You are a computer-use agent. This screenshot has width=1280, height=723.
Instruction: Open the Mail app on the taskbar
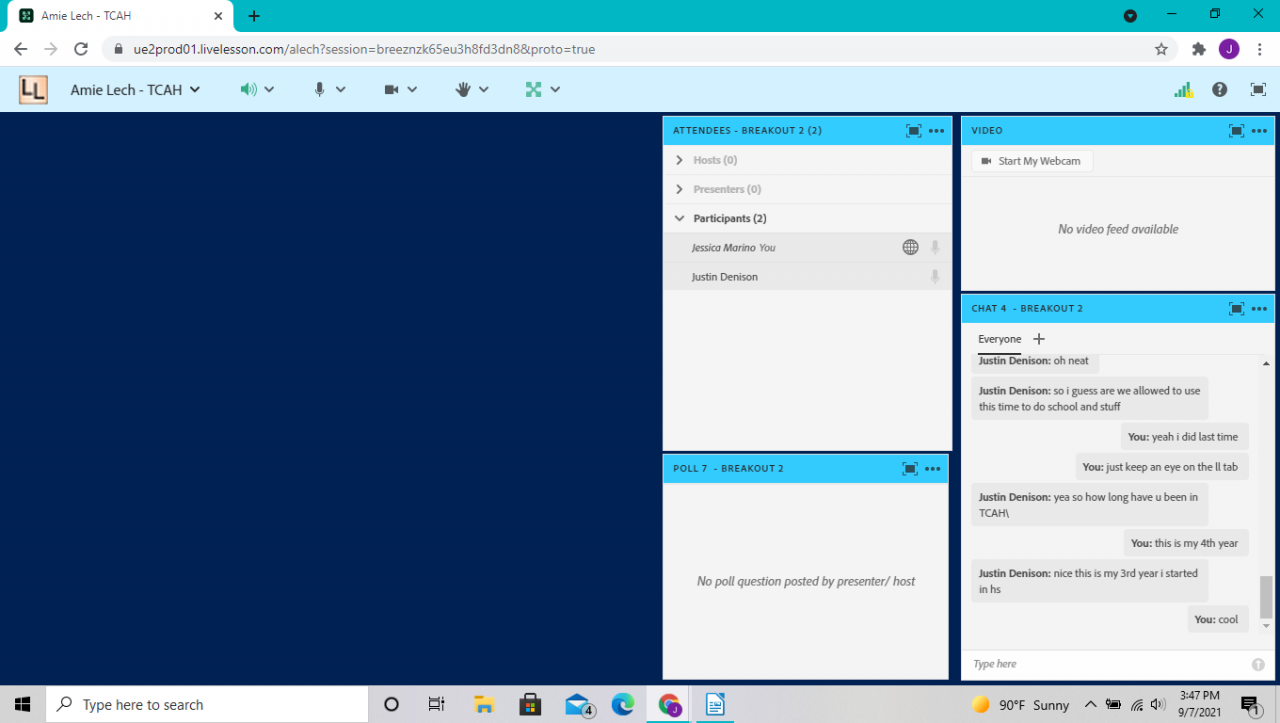tap(579, 704)
